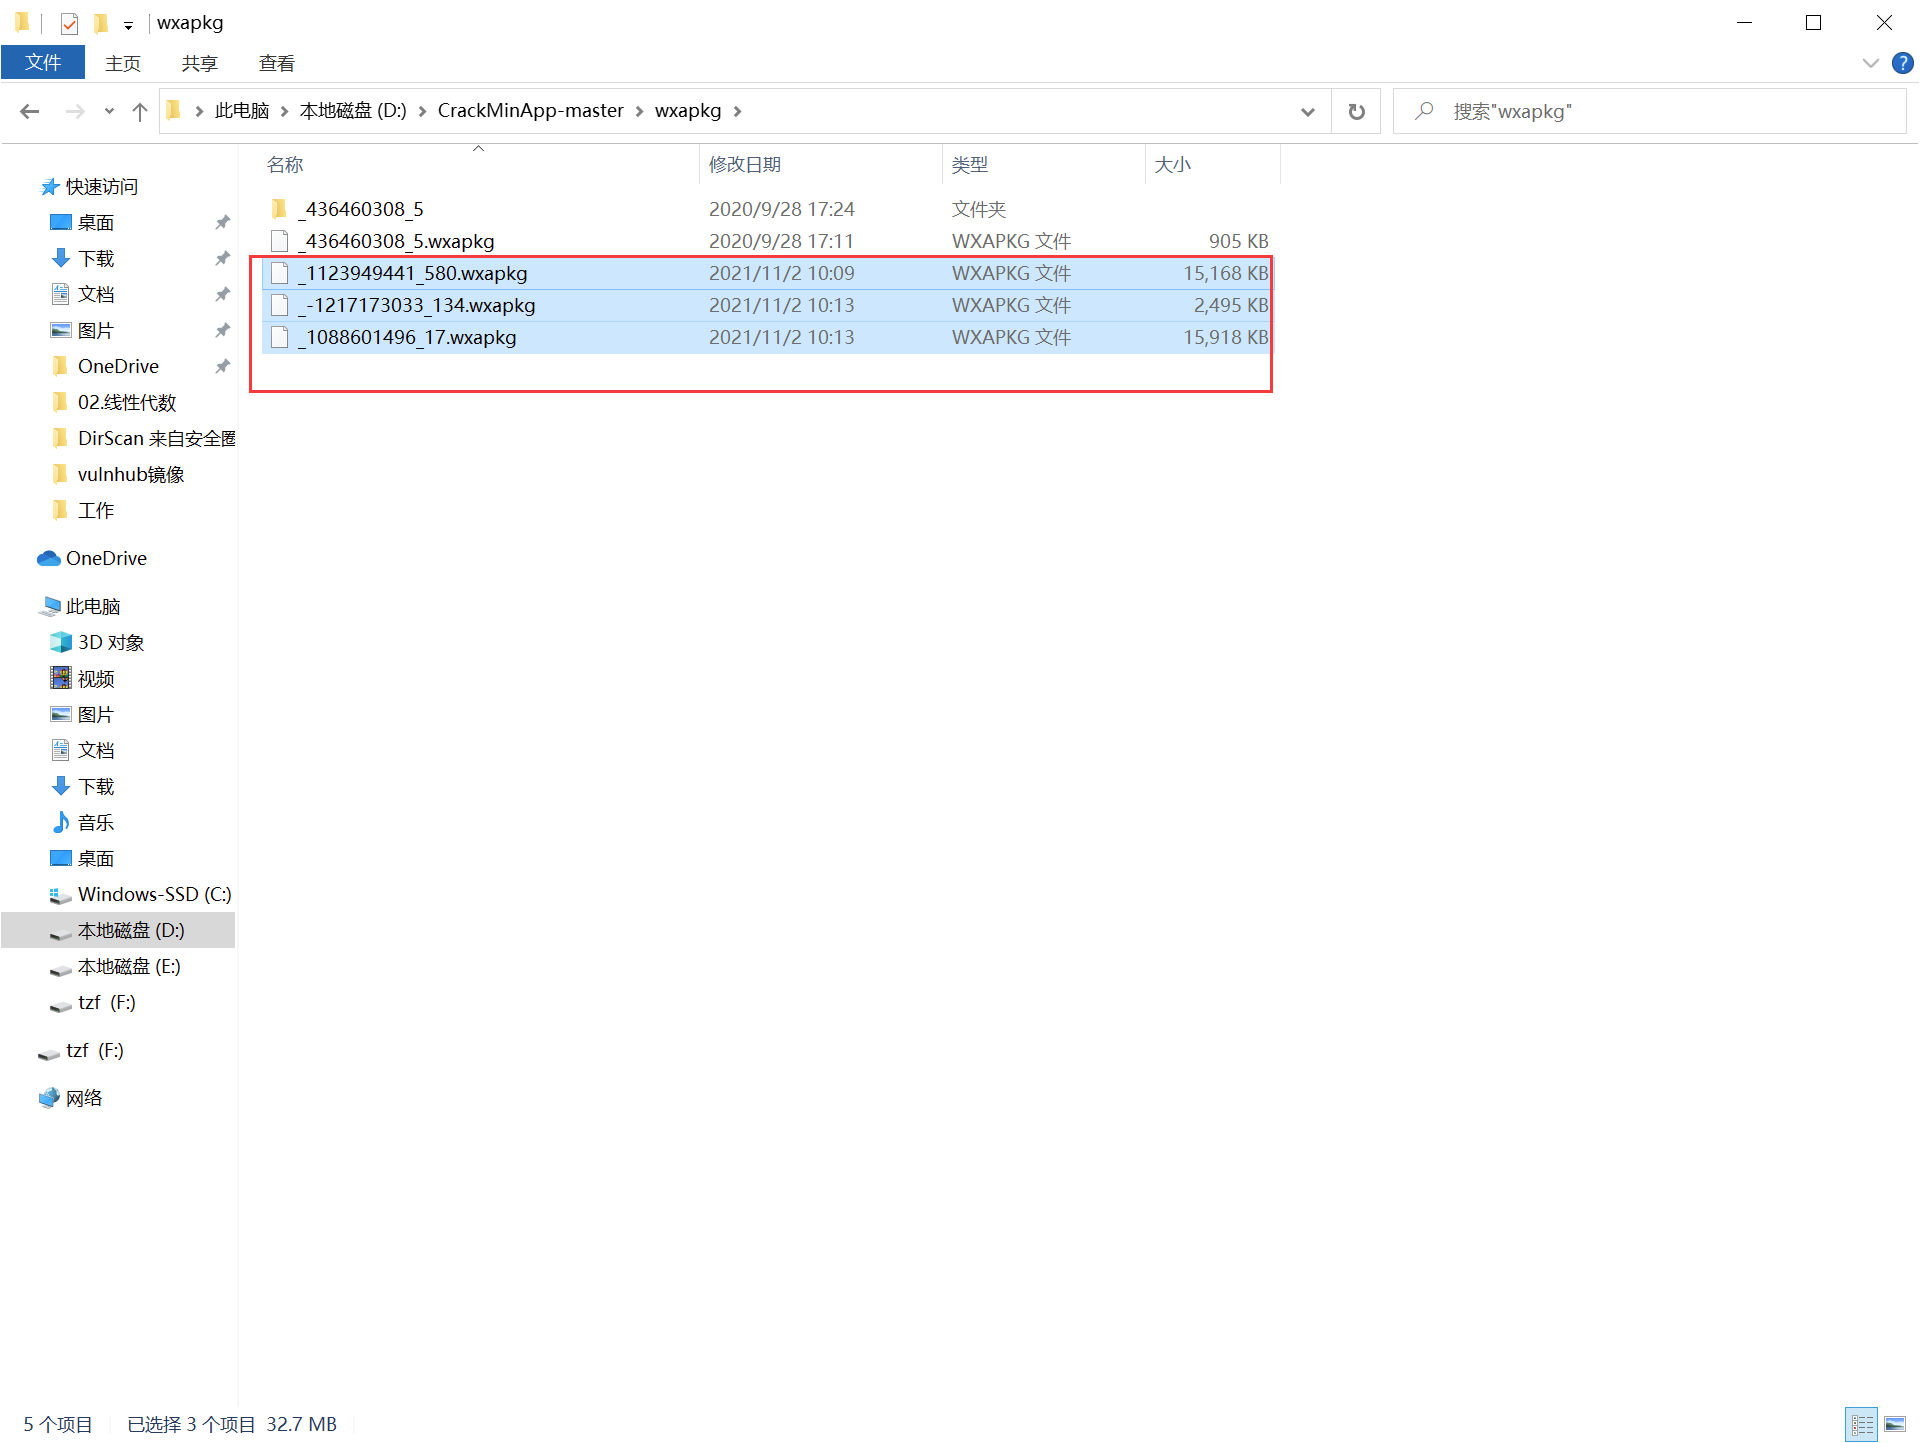Sort by 名称 column header
The width and height of the screenshot is (1920, 1443).
tap(285, 165)
